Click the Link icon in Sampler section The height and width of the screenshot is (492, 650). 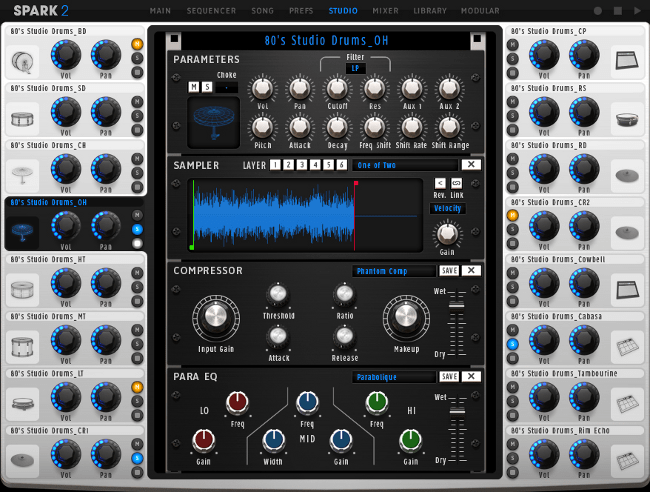click(456, 182)
